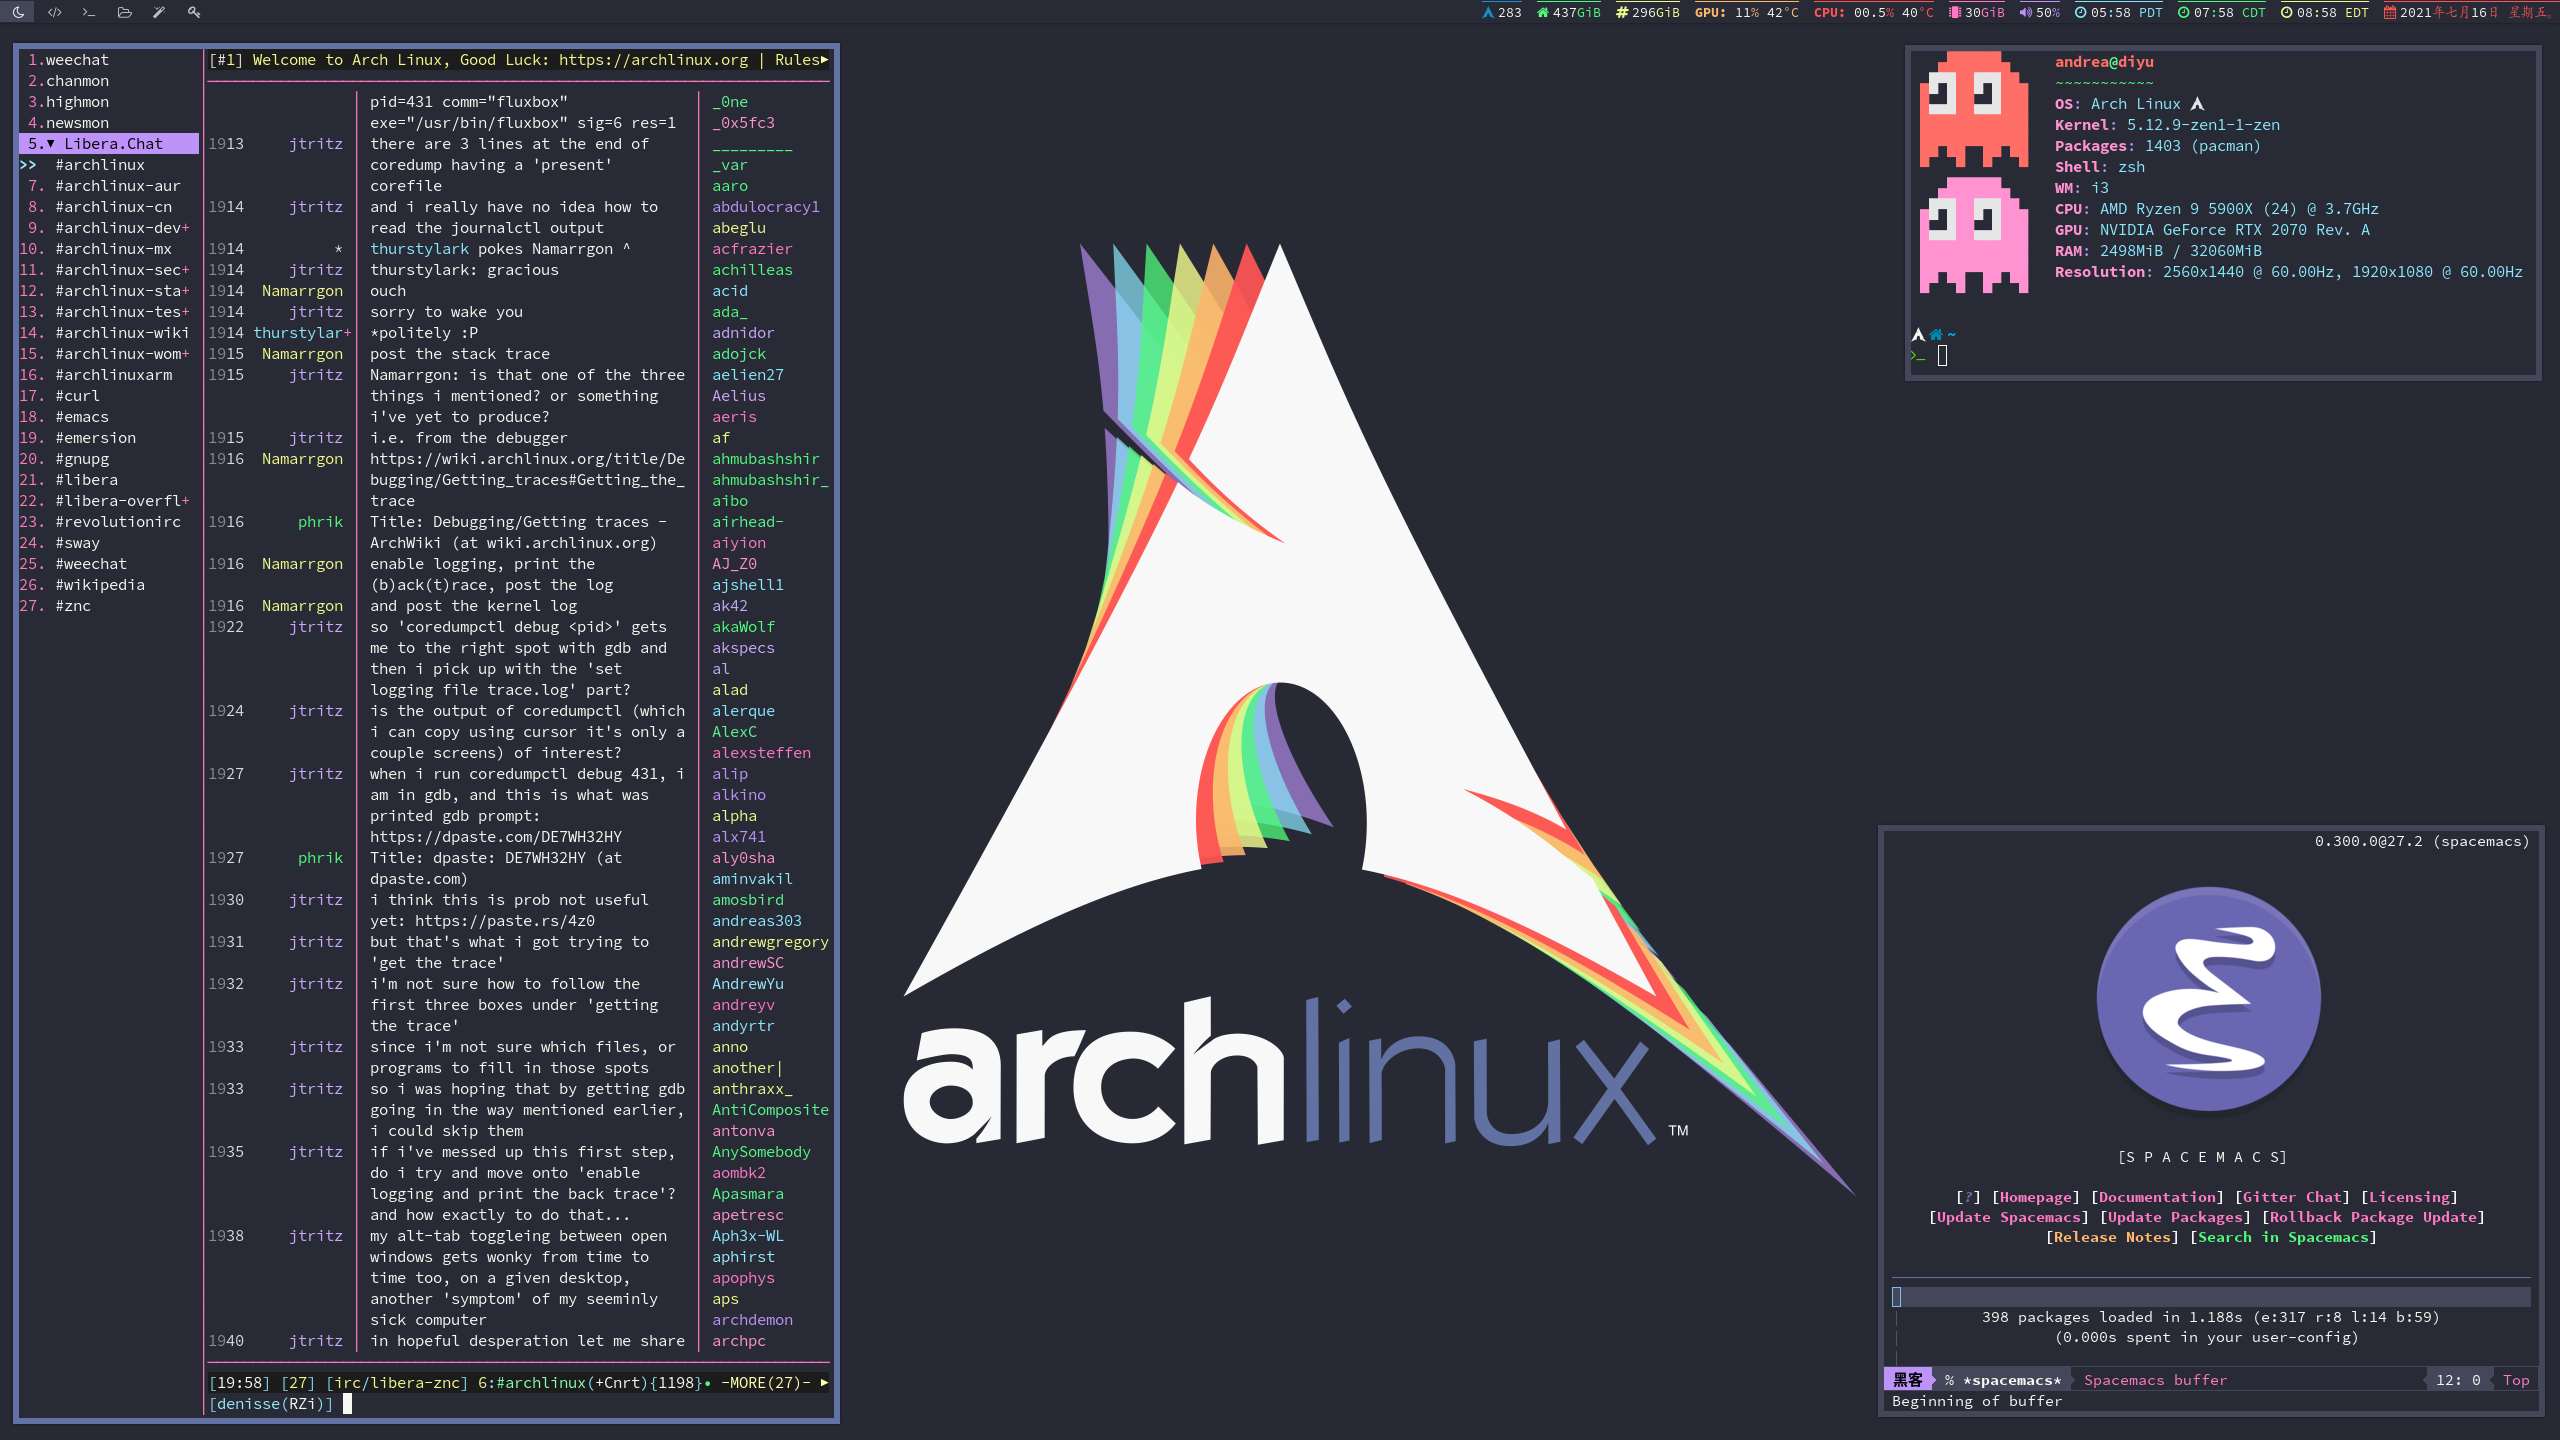2560x1440 pixels.
Task: Switch to the code brackets workspace
Action: click(54, 12)
